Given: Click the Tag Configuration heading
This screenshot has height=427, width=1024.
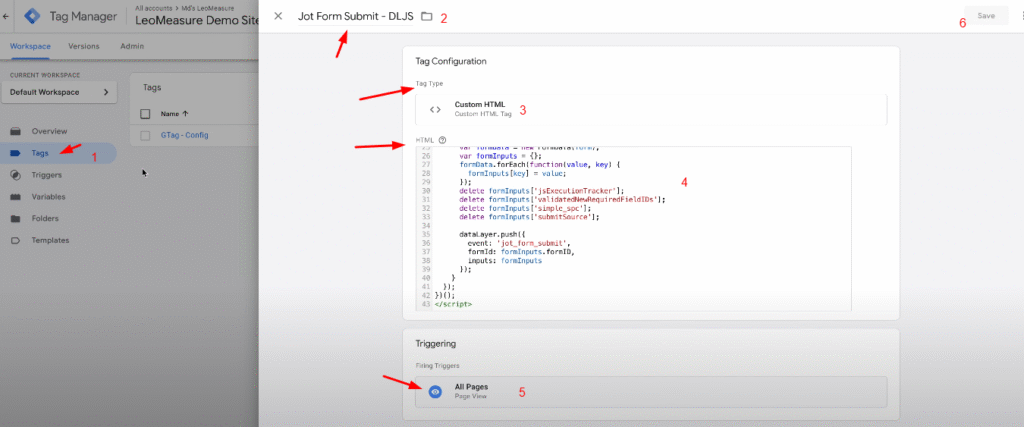Looking at the screenshot, I should (x=451, y=61).
